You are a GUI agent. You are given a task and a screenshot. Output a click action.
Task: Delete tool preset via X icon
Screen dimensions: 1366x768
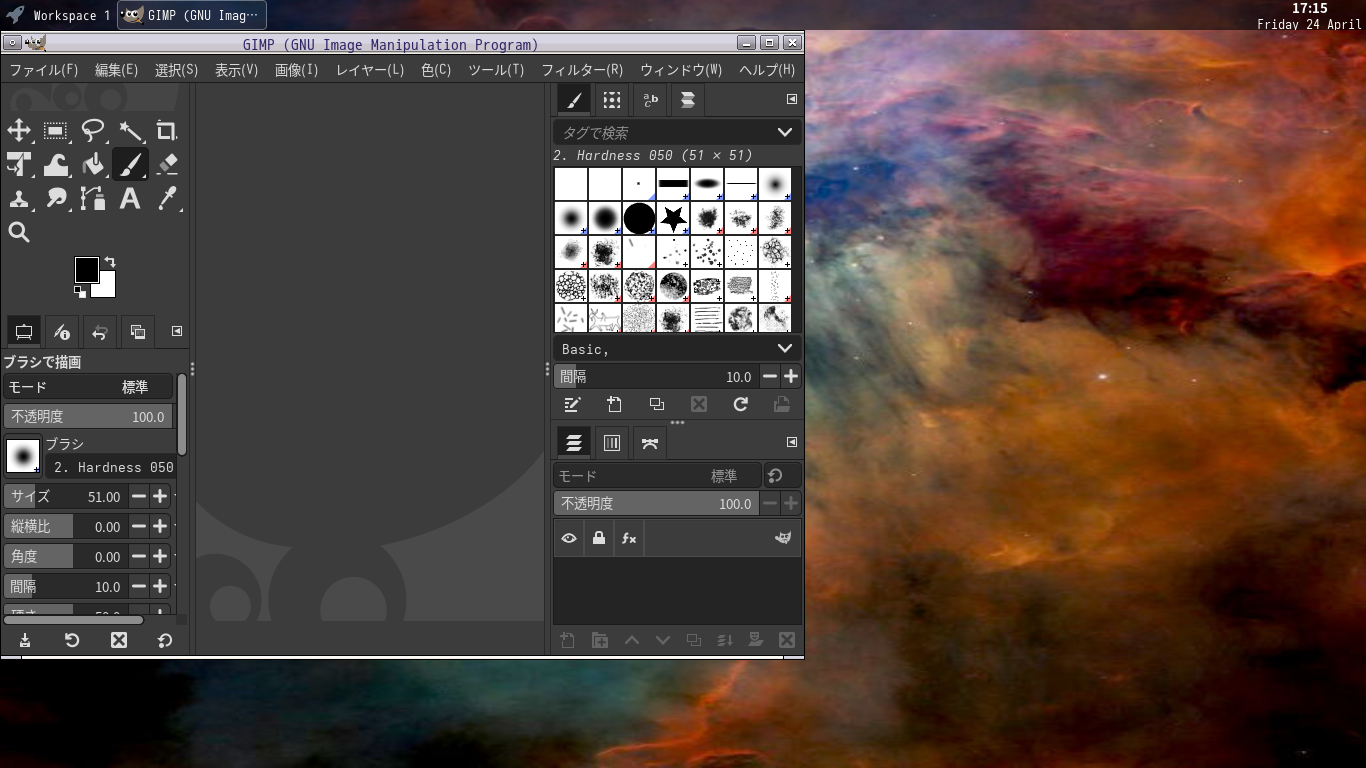(119, 640)
